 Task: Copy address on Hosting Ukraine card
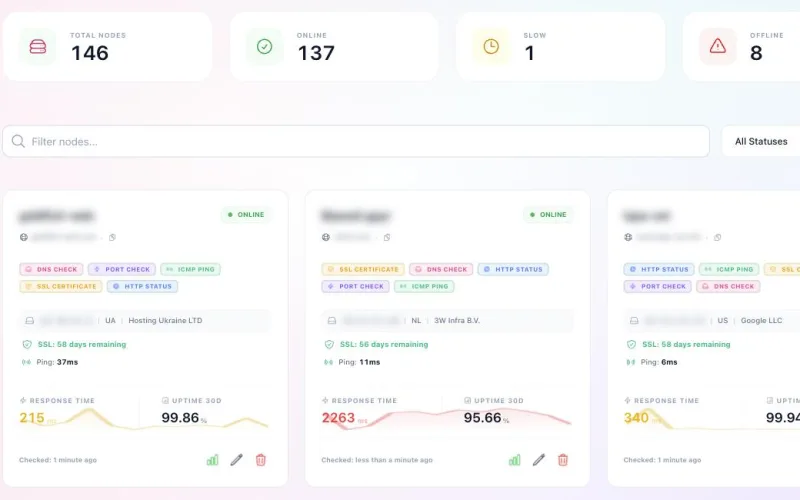tap(112, 237)
